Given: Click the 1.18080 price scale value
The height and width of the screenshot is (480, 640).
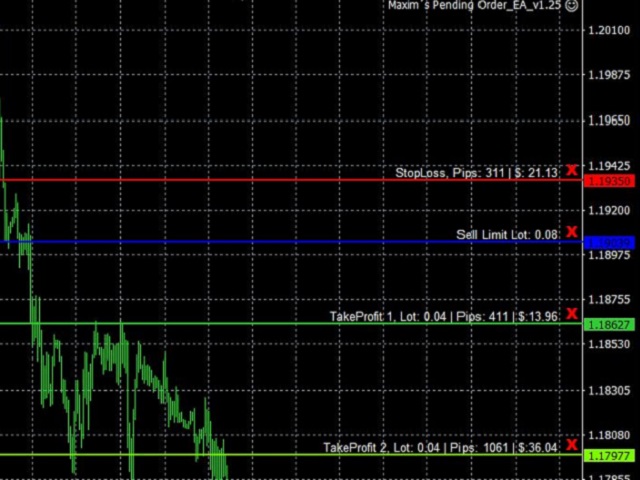Looking at the screenshot, I should coord(609,435).
